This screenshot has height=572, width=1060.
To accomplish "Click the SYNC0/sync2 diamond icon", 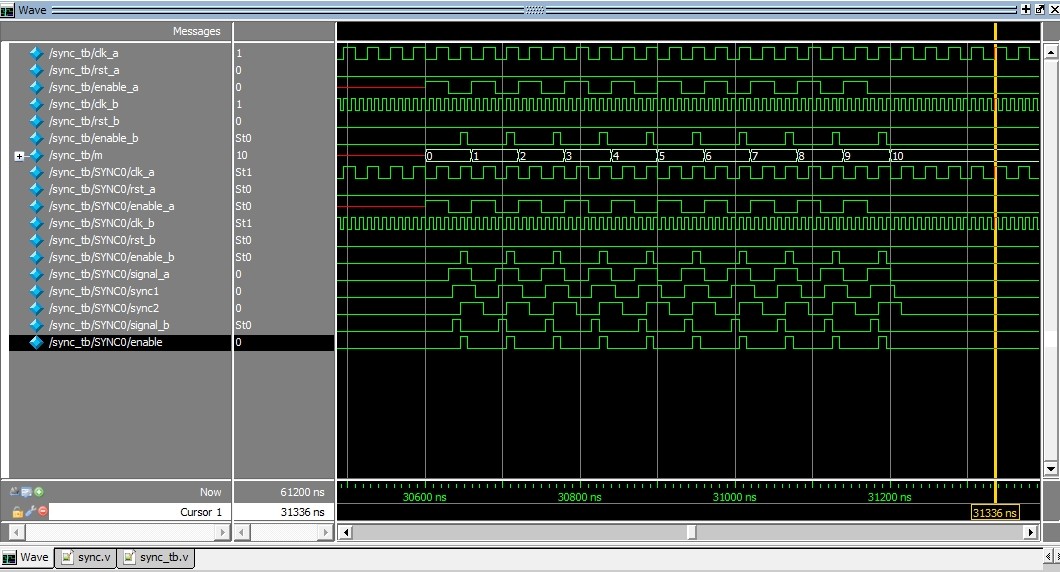I will coord(37,308).
